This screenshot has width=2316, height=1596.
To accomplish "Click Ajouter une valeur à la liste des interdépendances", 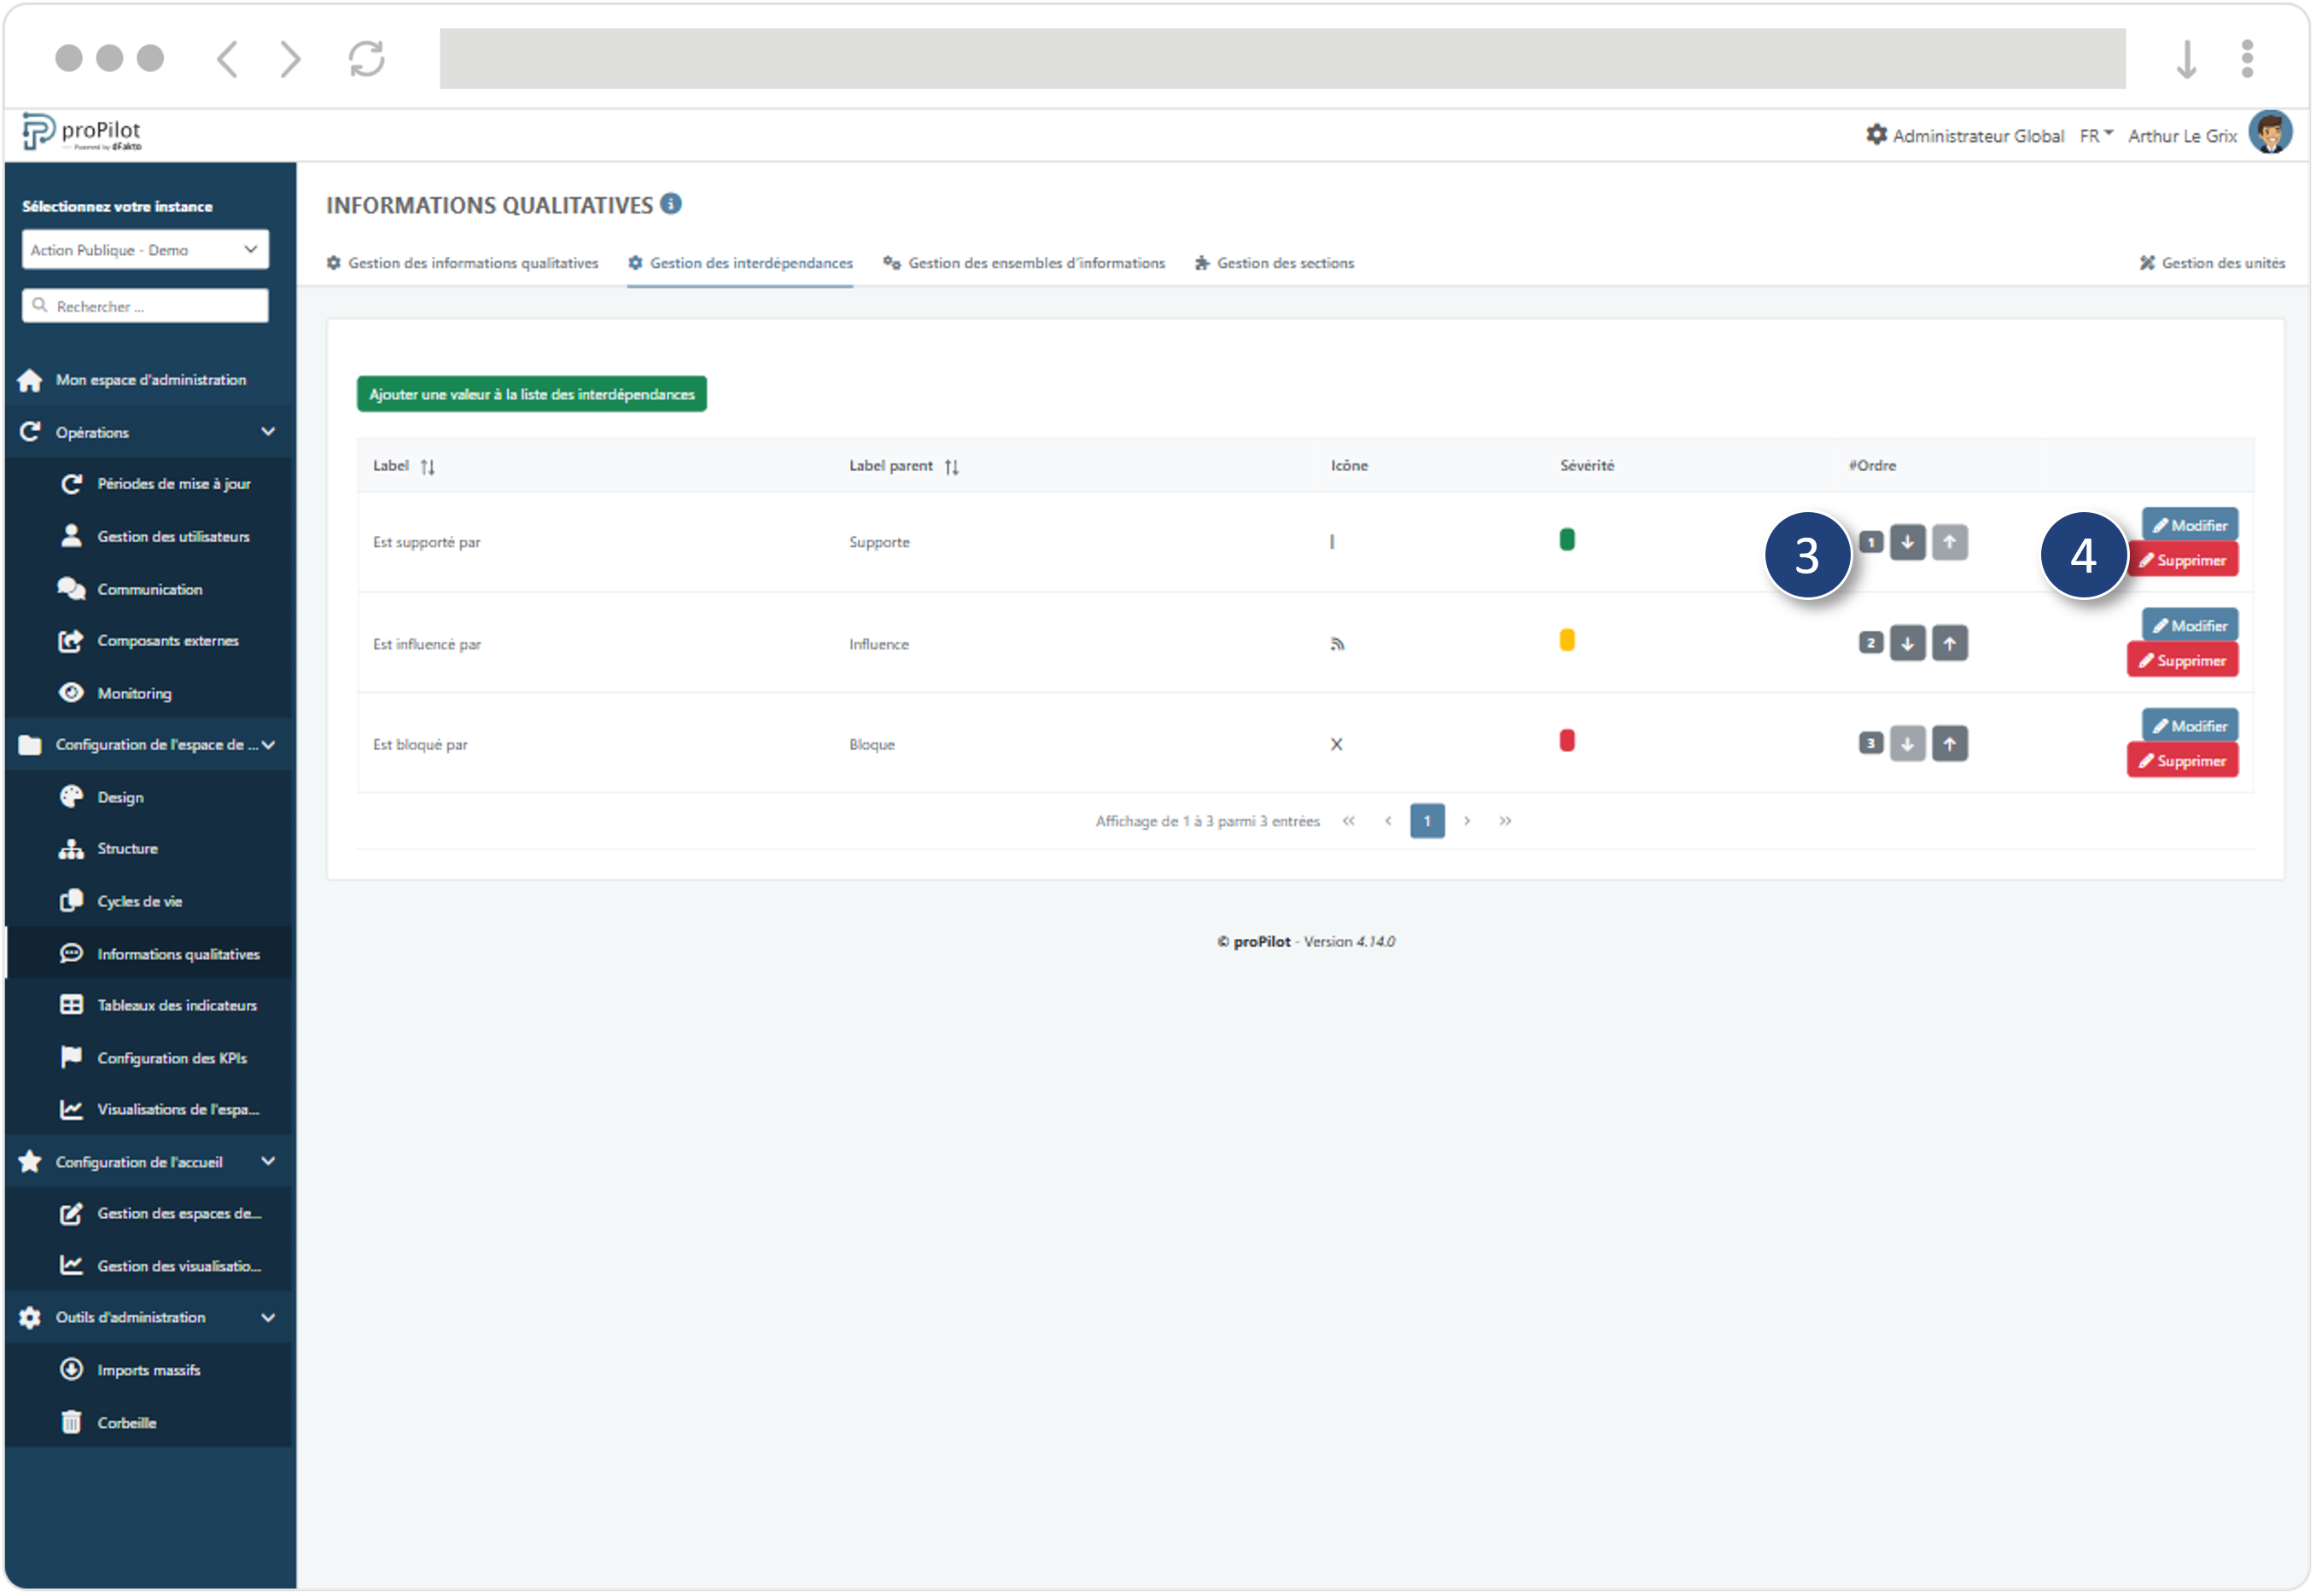I will 531,393.
